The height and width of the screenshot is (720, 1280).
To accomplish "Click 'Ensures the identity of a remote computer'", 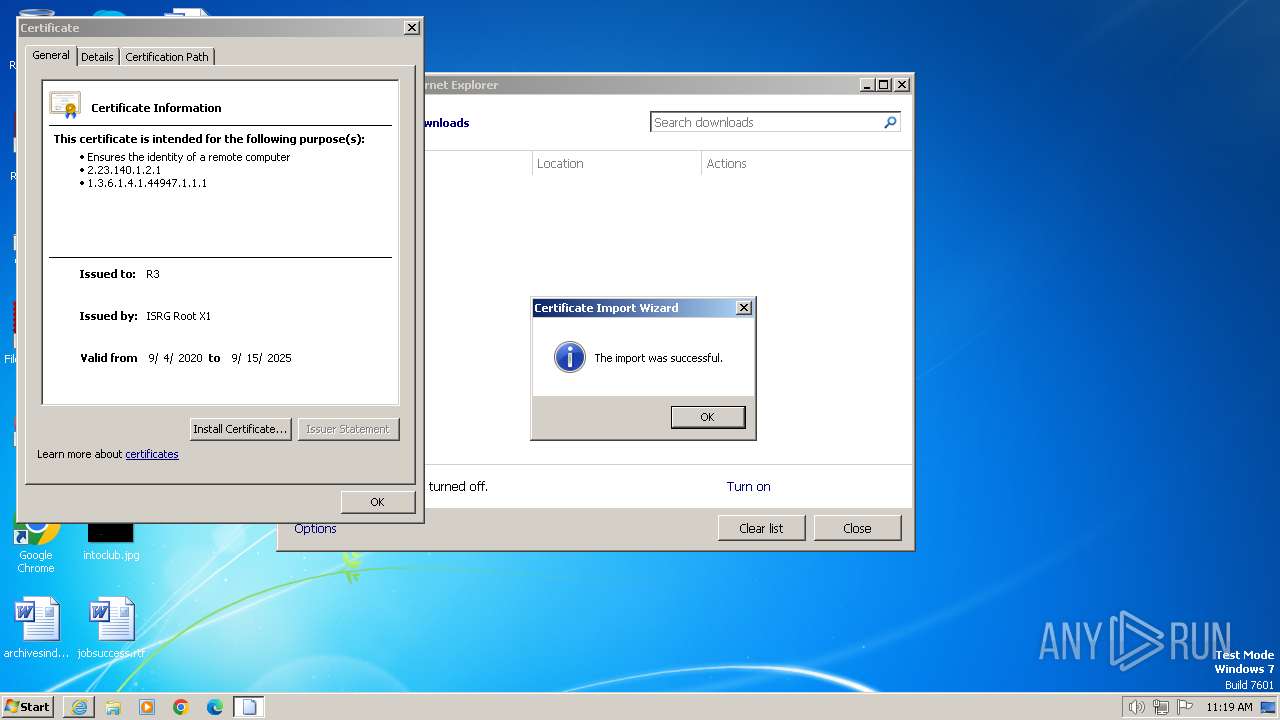I will 188,157.
